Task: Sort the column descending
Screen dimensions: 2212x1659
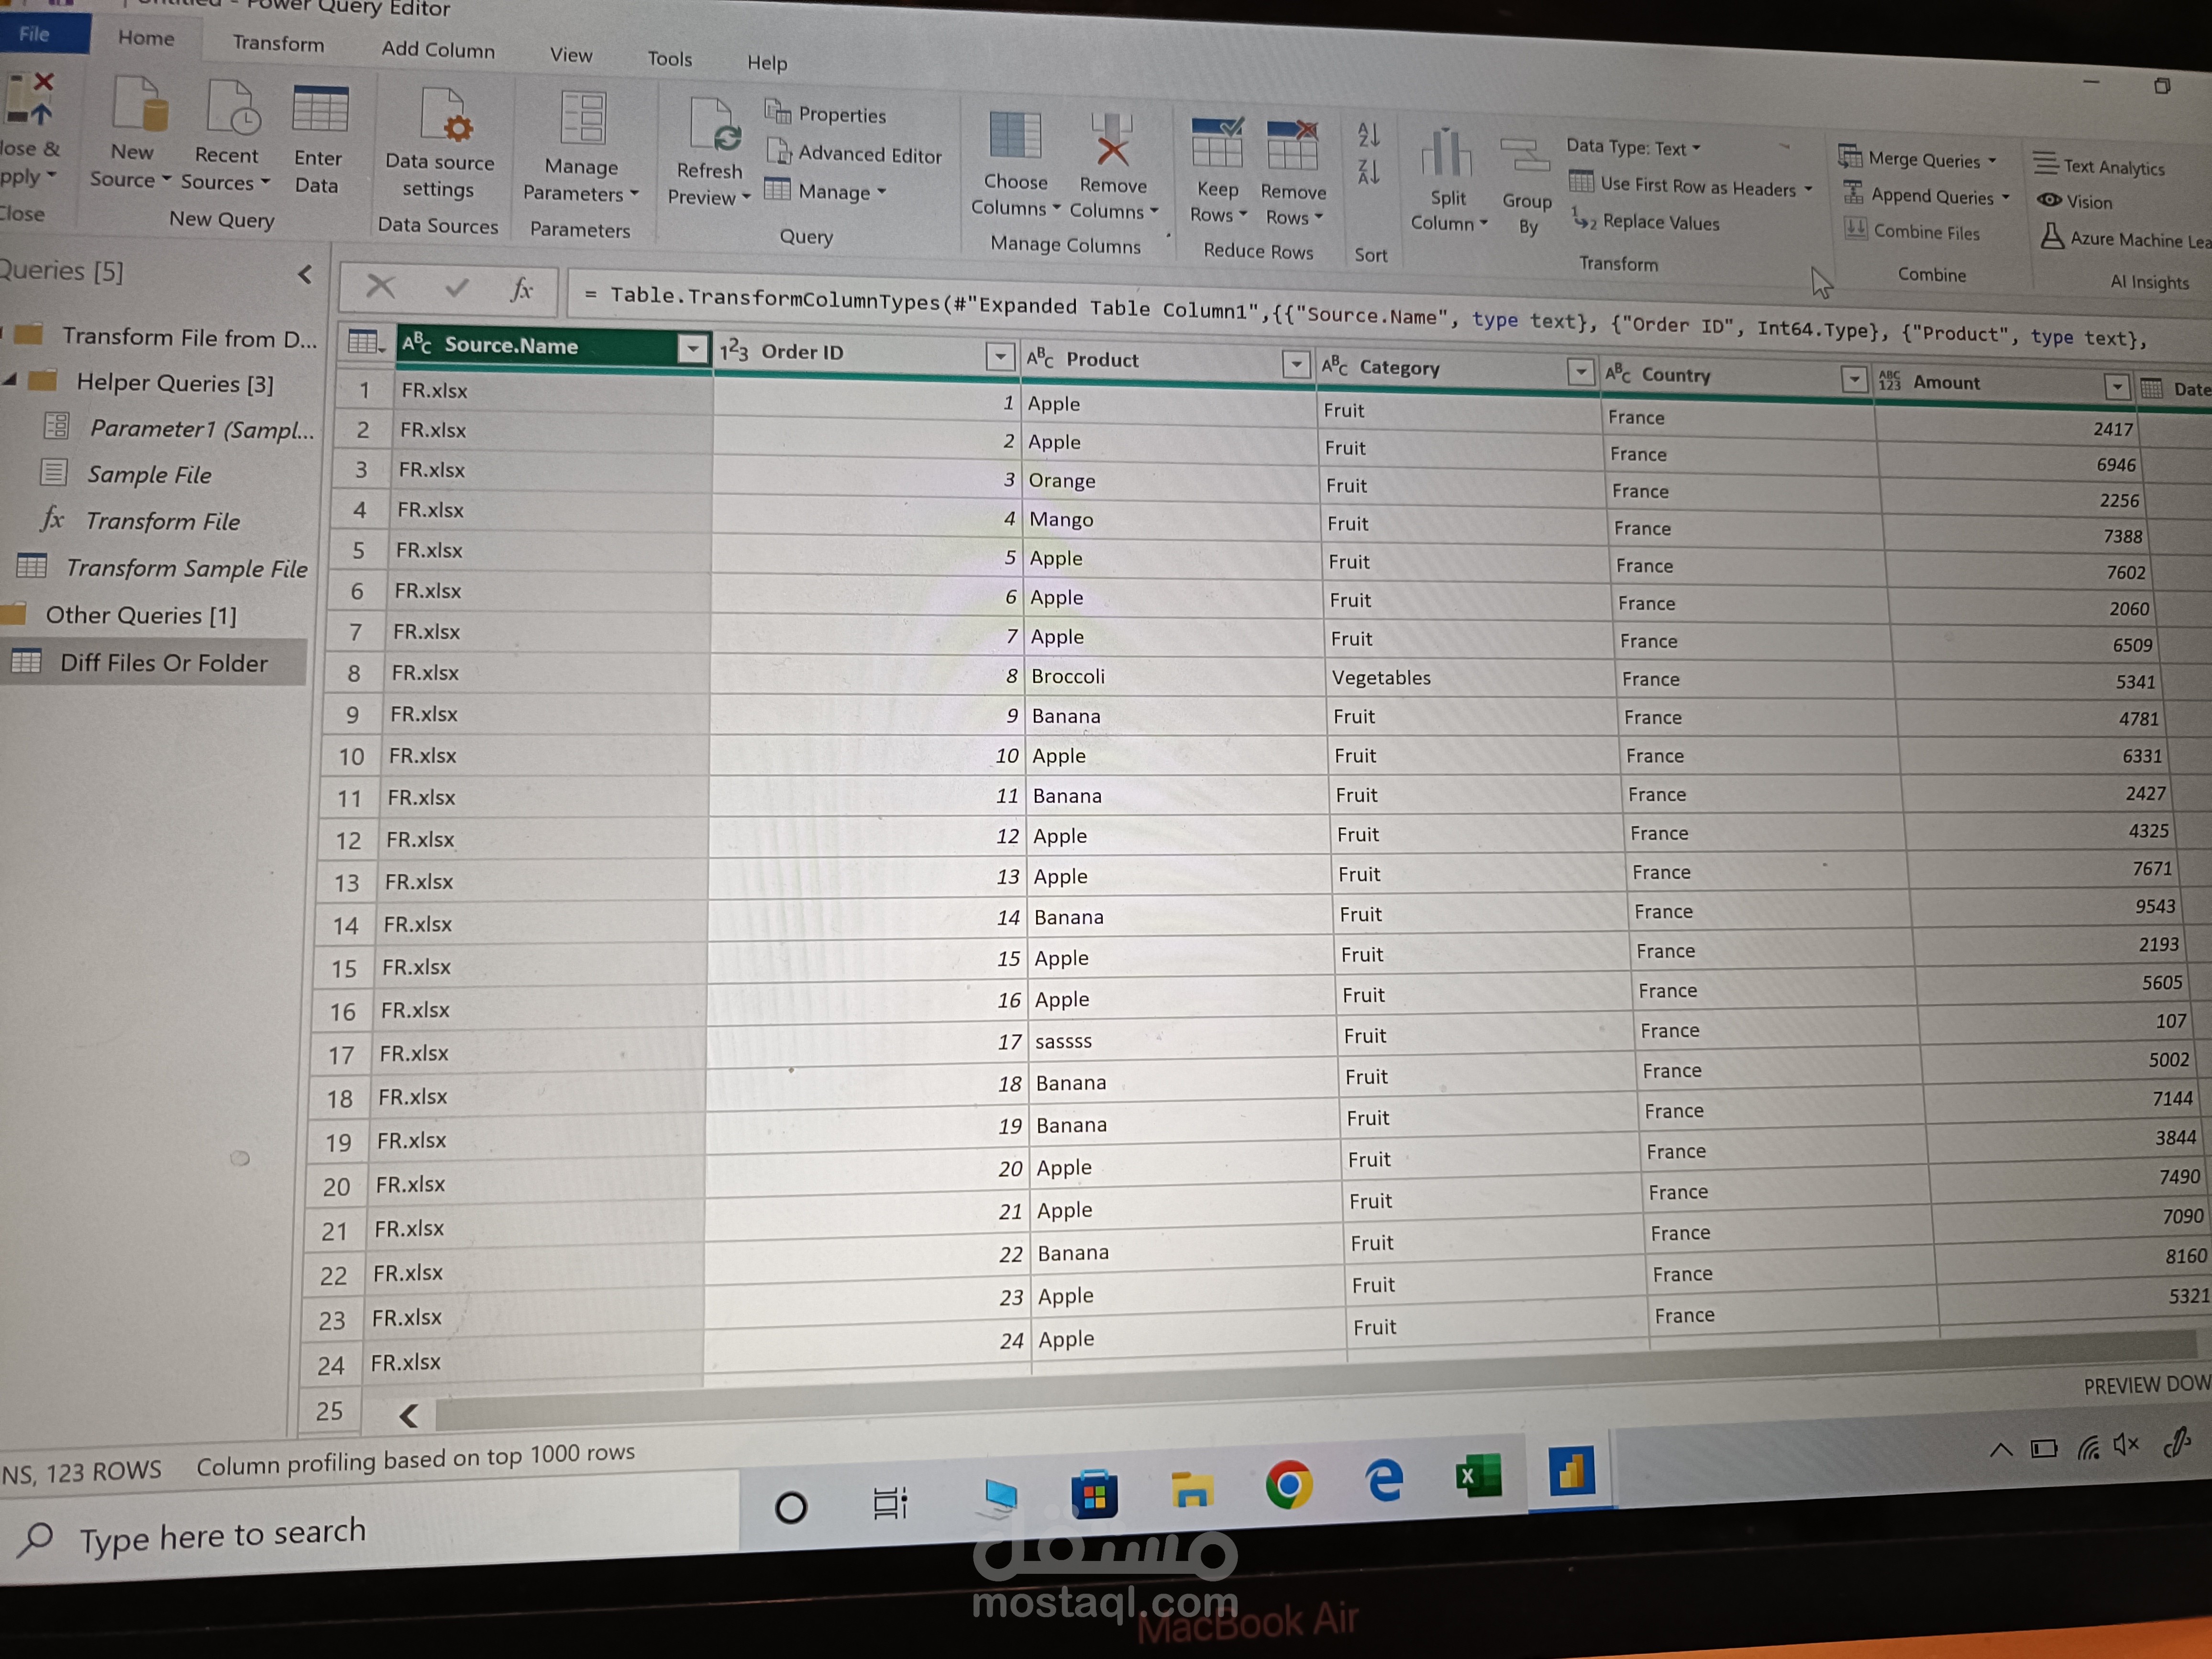Action: coord(1369,172)
